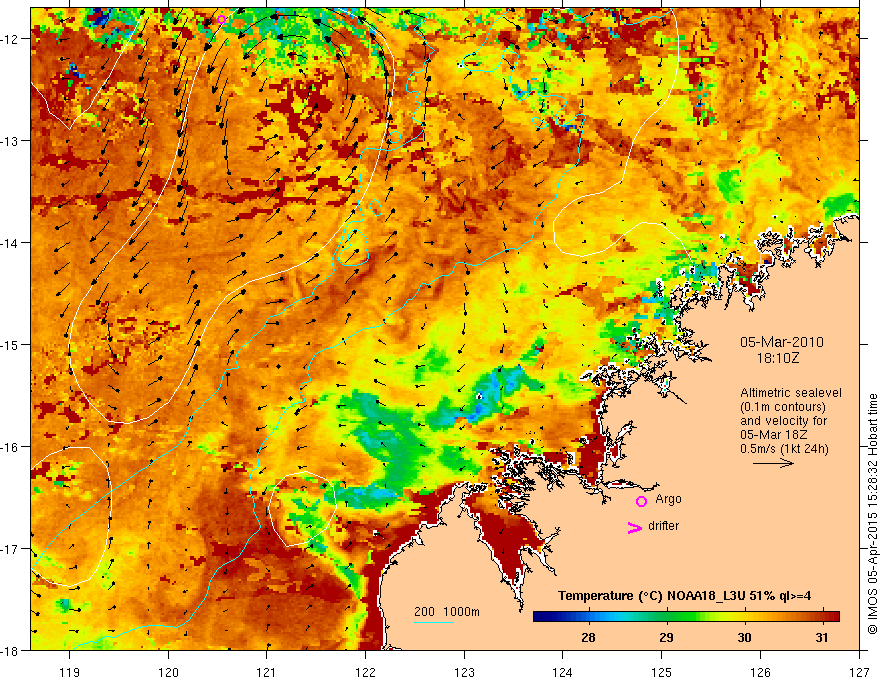This screenshot has height=680, width=880.
Task: Click the '(0.1m contours)' legend line
Action: 783,407
